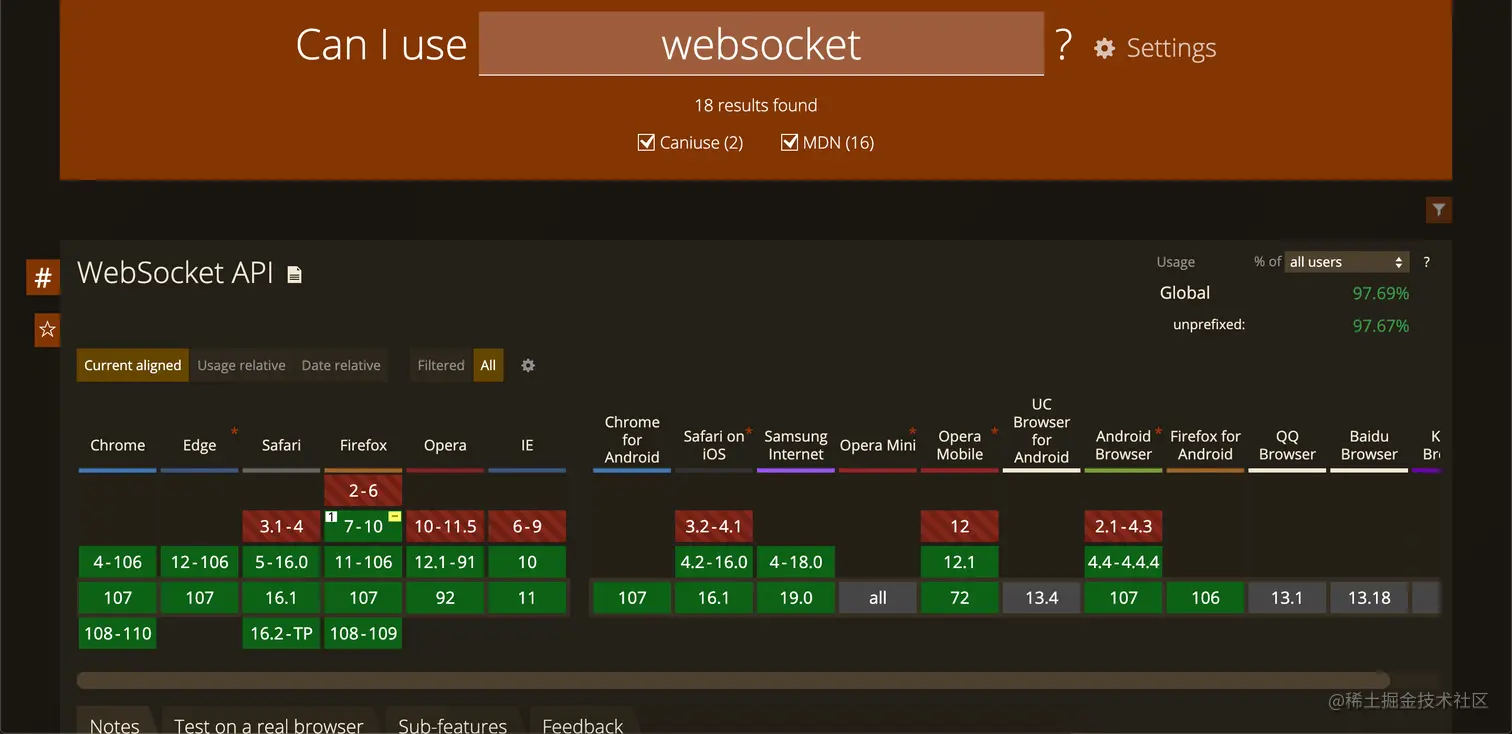This screenshot has height=734, width=1512.
Task: Click Edge 12-106 cell
Action: [x=200, y=562]
